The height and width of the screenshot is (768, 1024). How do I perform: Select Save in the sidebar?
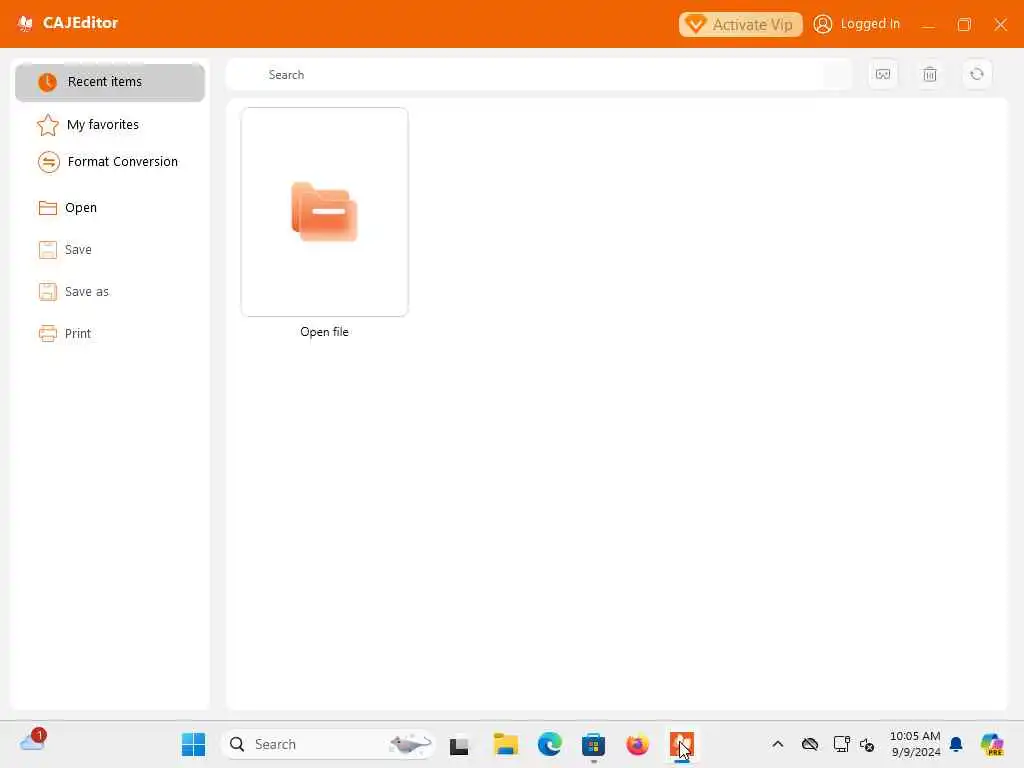click(65, 249)
